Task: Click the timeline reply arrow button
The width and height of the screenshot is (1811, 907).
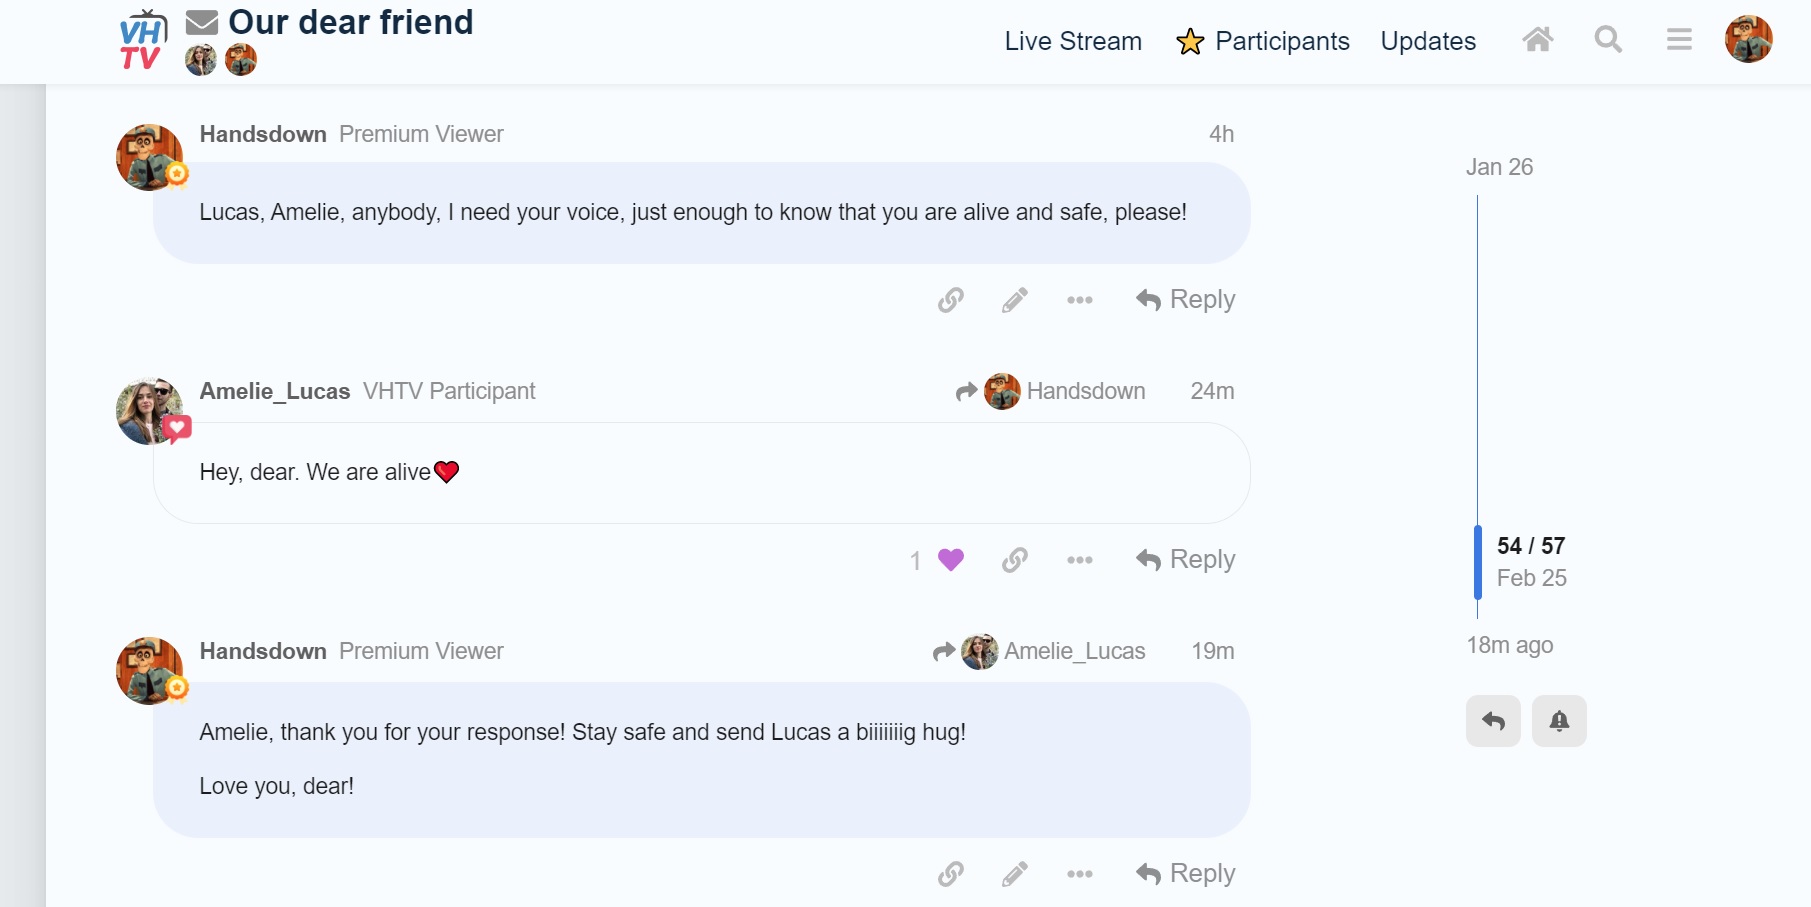Action: tap(1493, 721)
